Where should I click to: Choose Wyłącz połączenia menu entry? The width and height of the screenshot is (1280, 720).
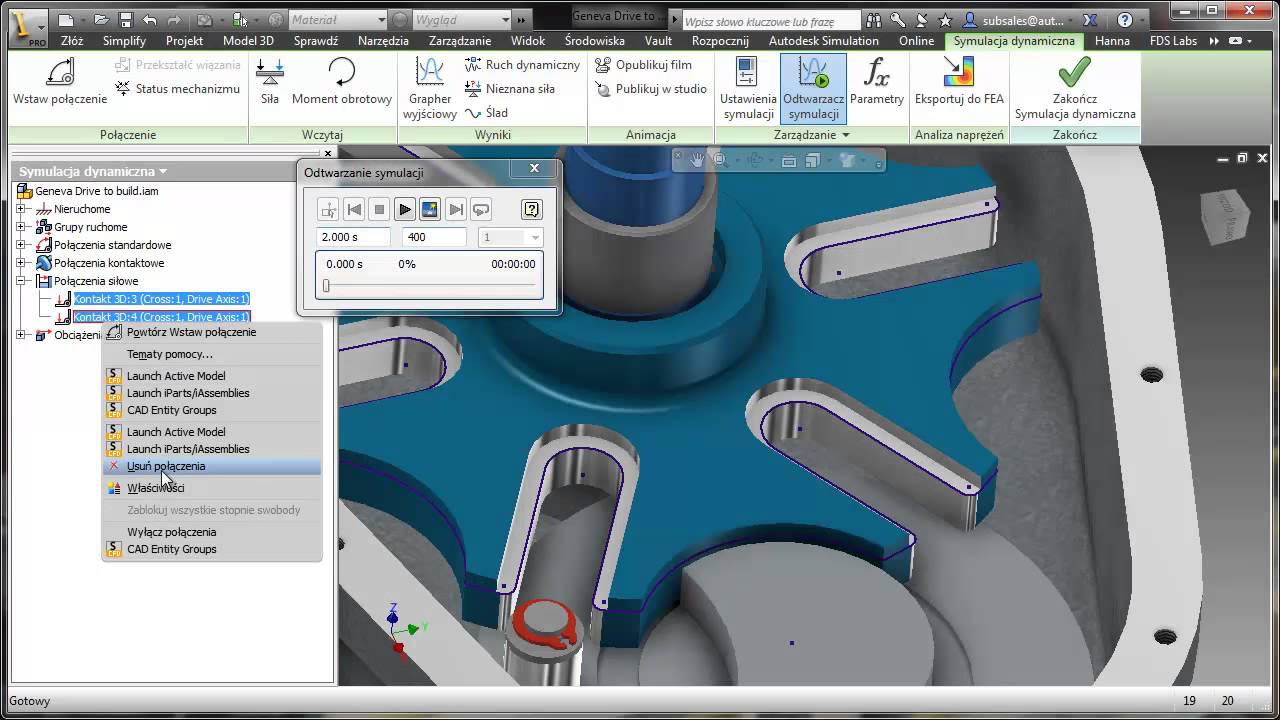(x=212, y=532)
